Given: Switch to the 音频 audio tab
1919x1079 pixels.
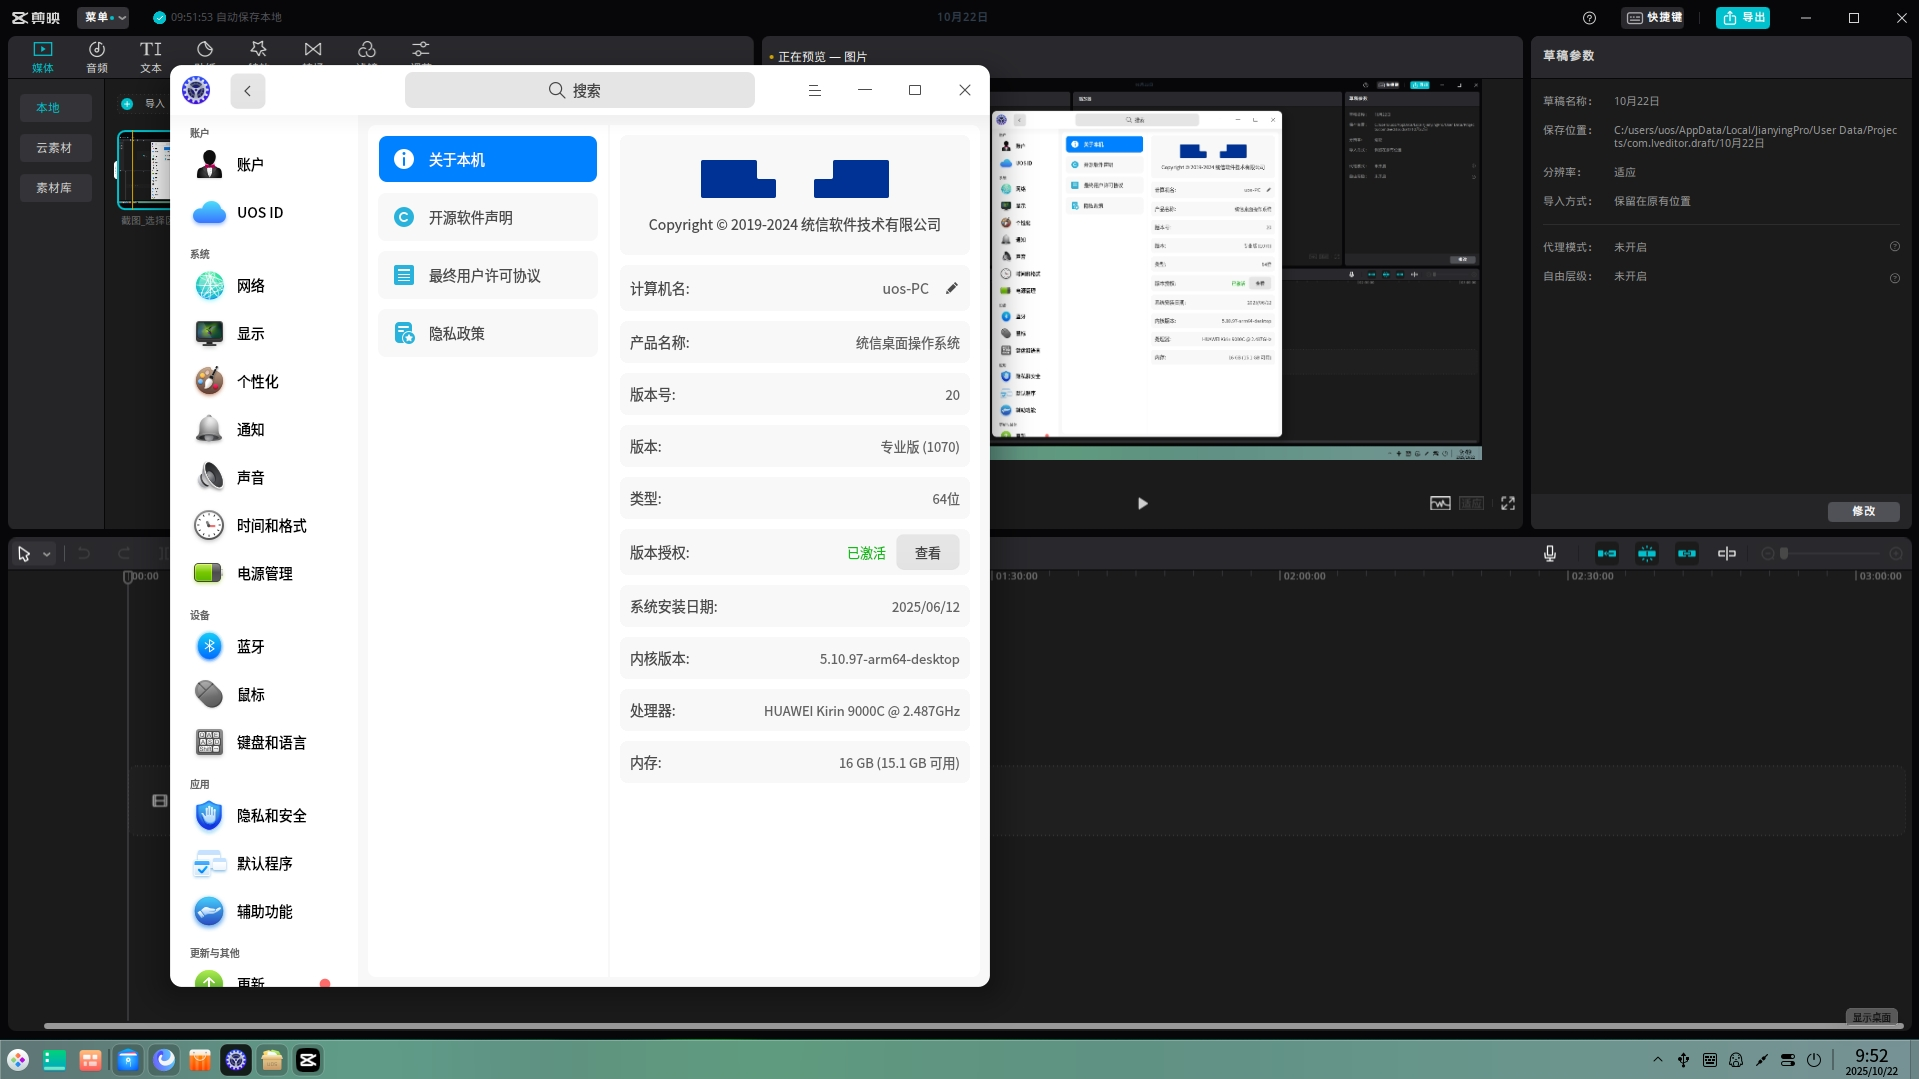Looking at the screenshot, I should pos(97,57).
